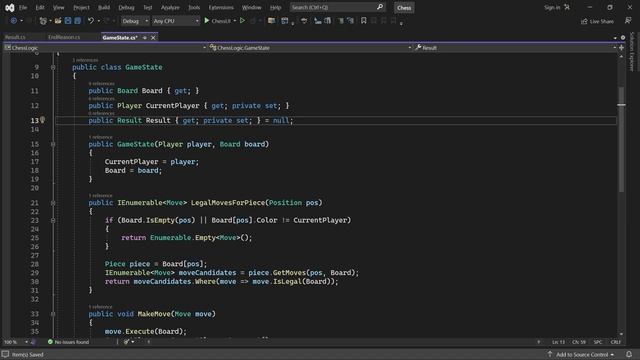The height and width of the screenshot is (360, 640).
Task: Open the Extensions menu
Action: (221, 7)
